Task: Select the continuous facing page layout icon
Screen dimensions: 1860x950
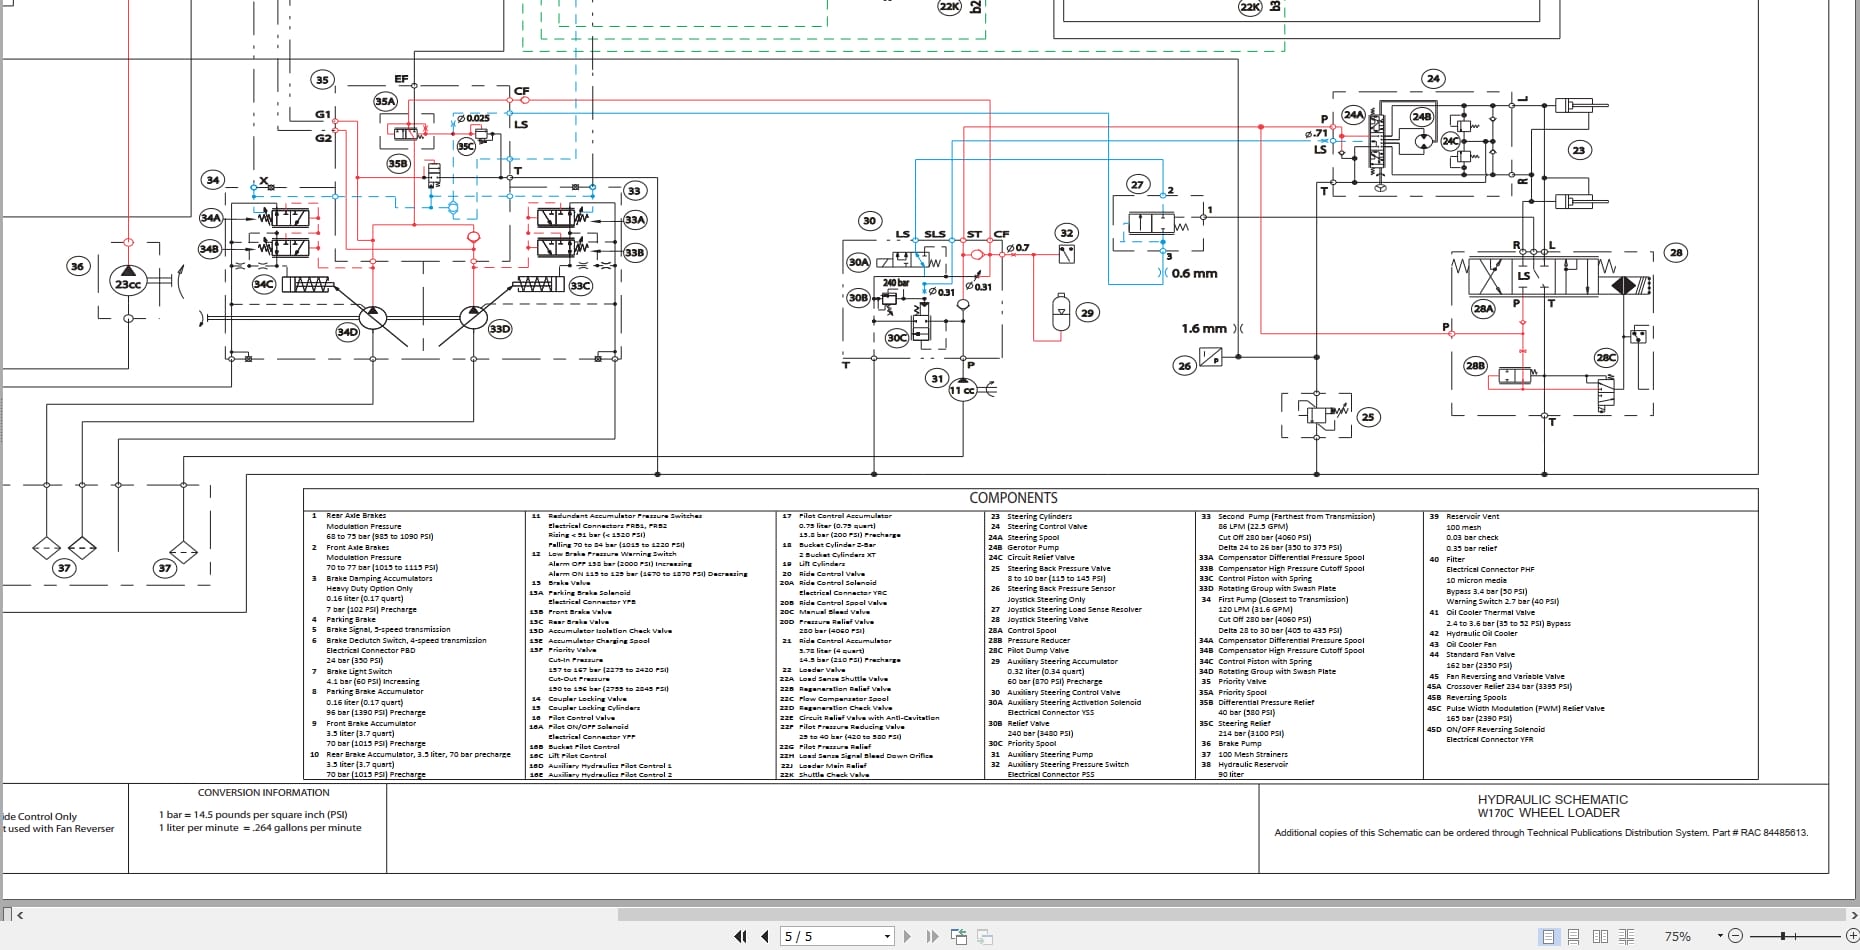Action: click(x=1626, y=936)
